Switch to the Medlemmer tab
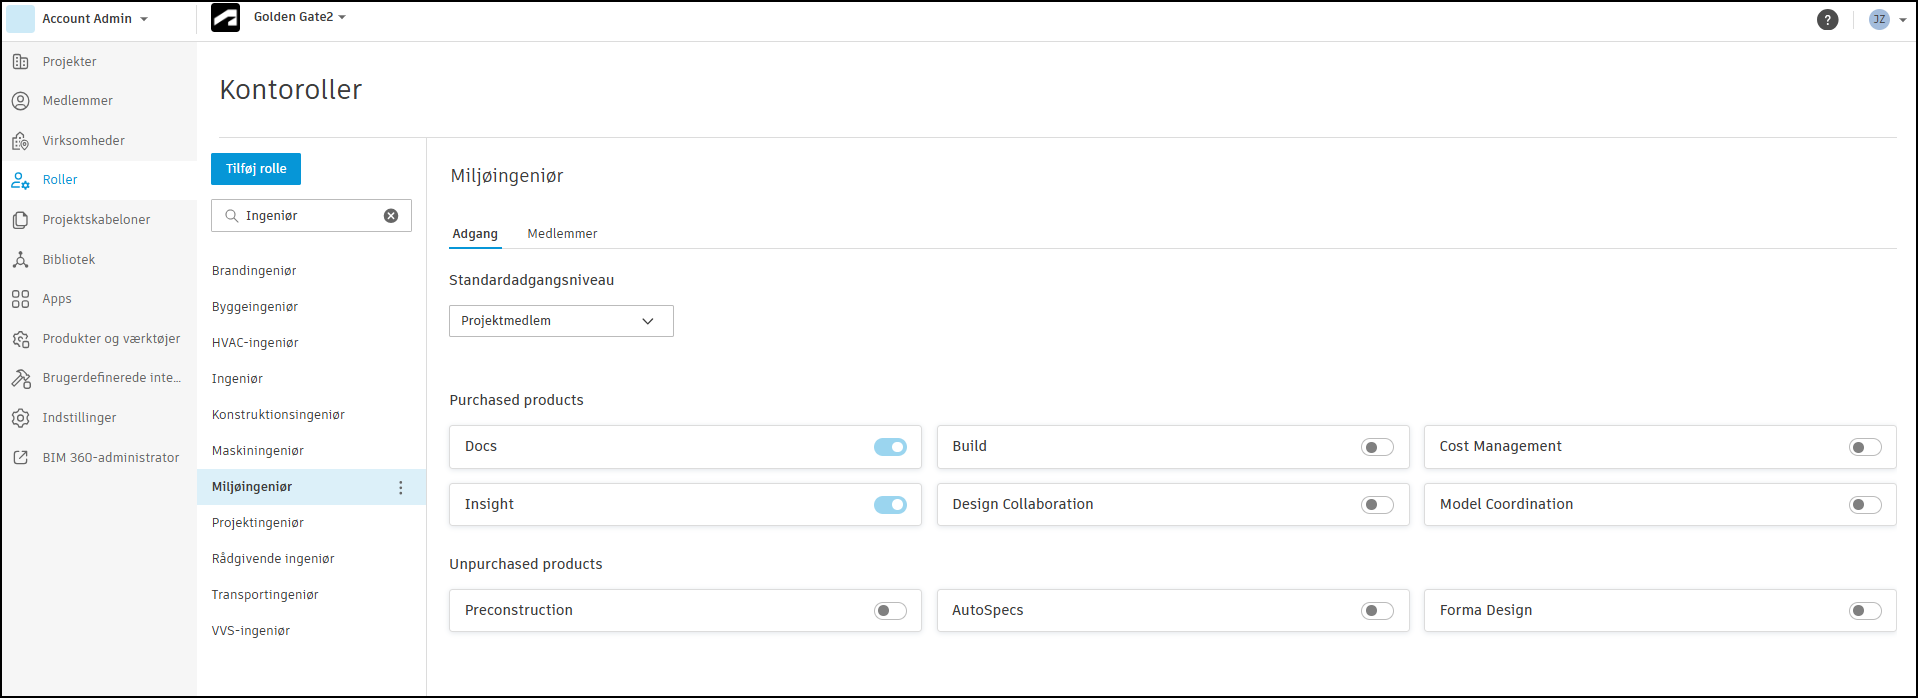Screen dimensions: 1918x698 tap(562, 234)
